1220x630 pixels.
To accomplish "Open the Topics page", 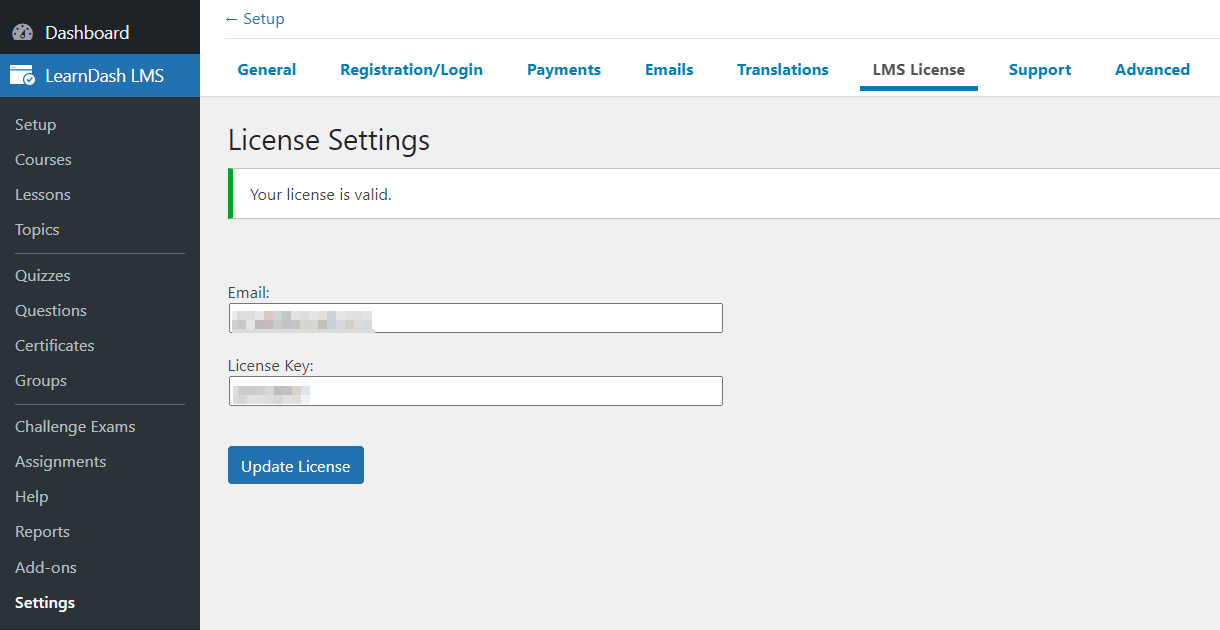I will click(37, 230).
